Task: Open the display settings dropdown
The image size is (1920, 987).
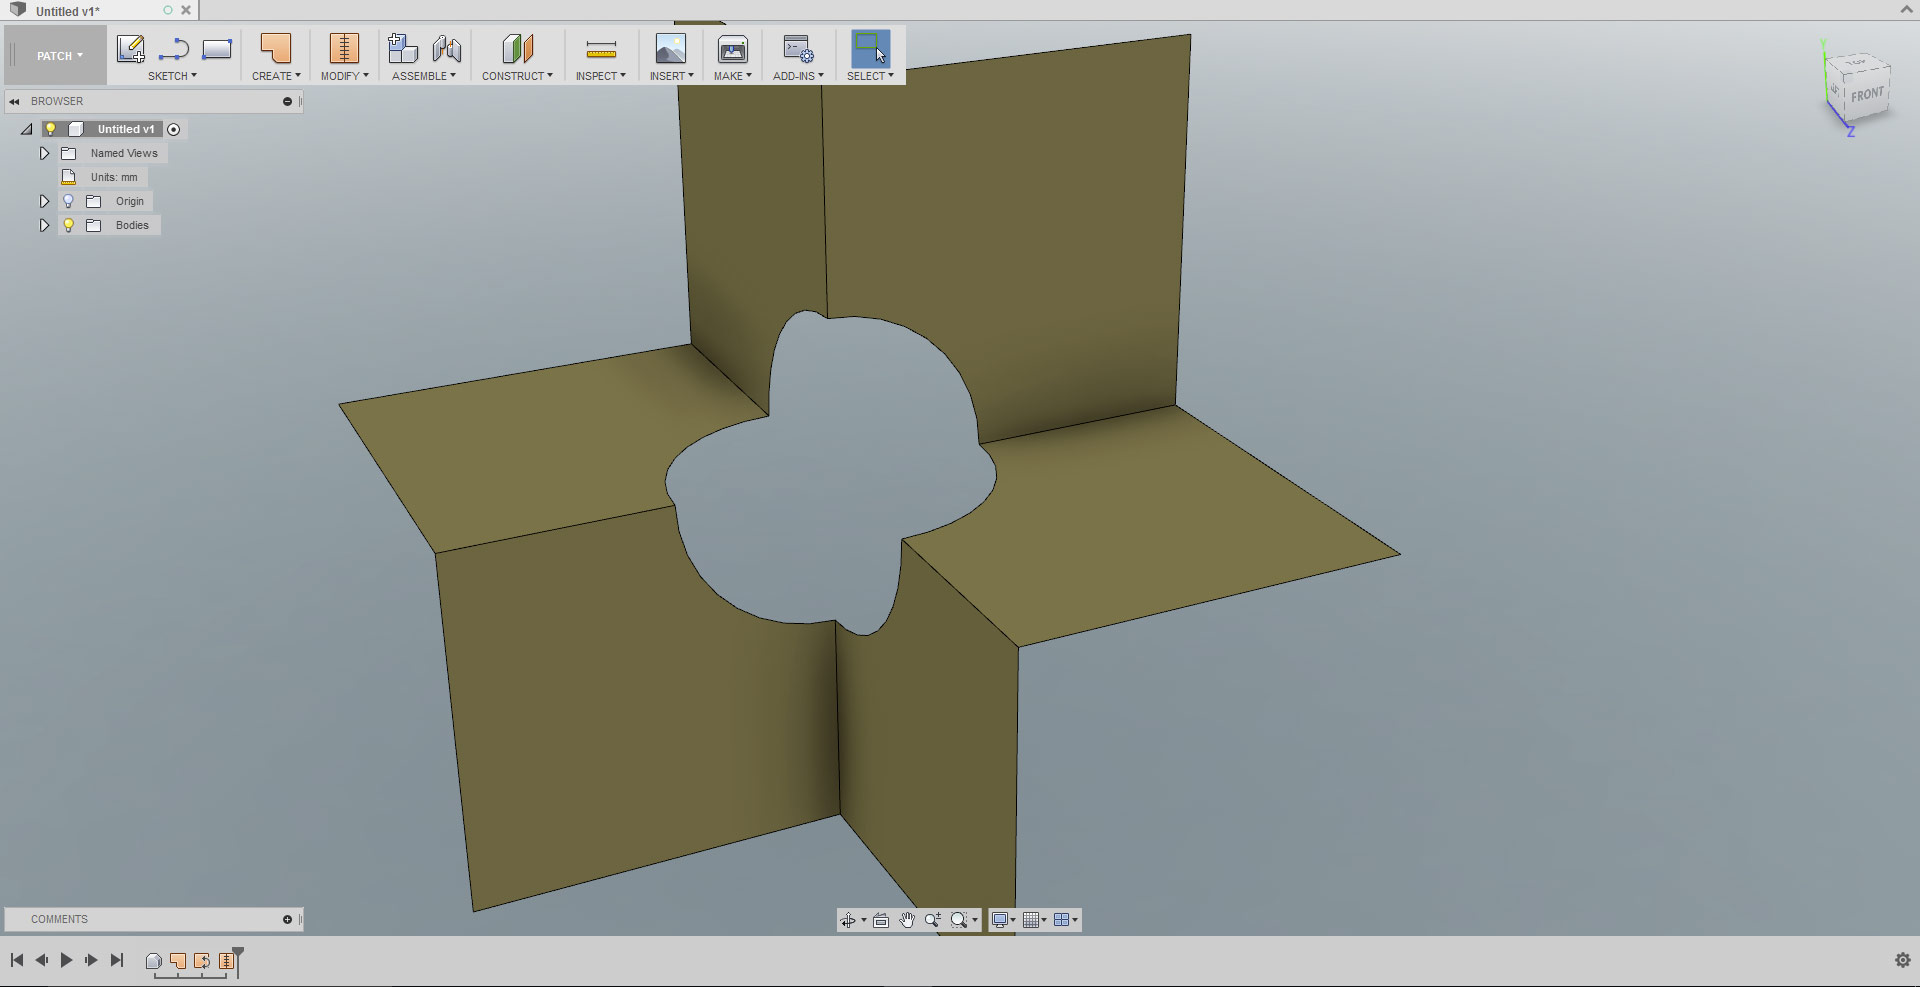Action: (x=1002, y=919)
